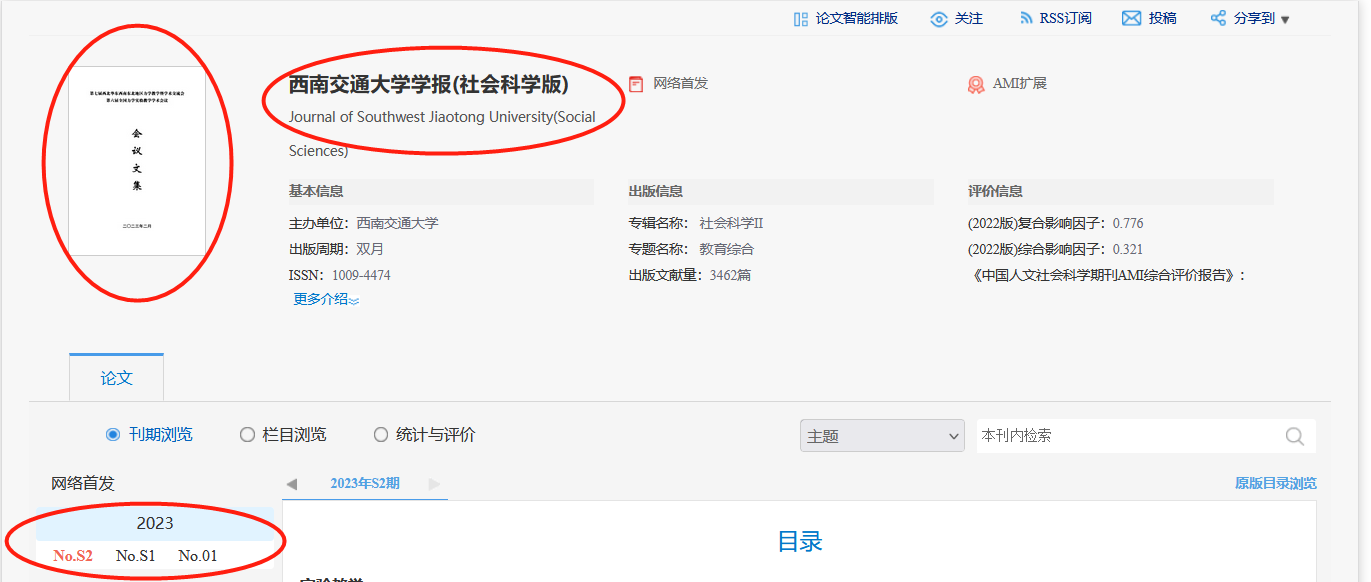Click the journal title 西南交通大学学报(社会科学版)

pyautogui.click(x=429, y=85)
